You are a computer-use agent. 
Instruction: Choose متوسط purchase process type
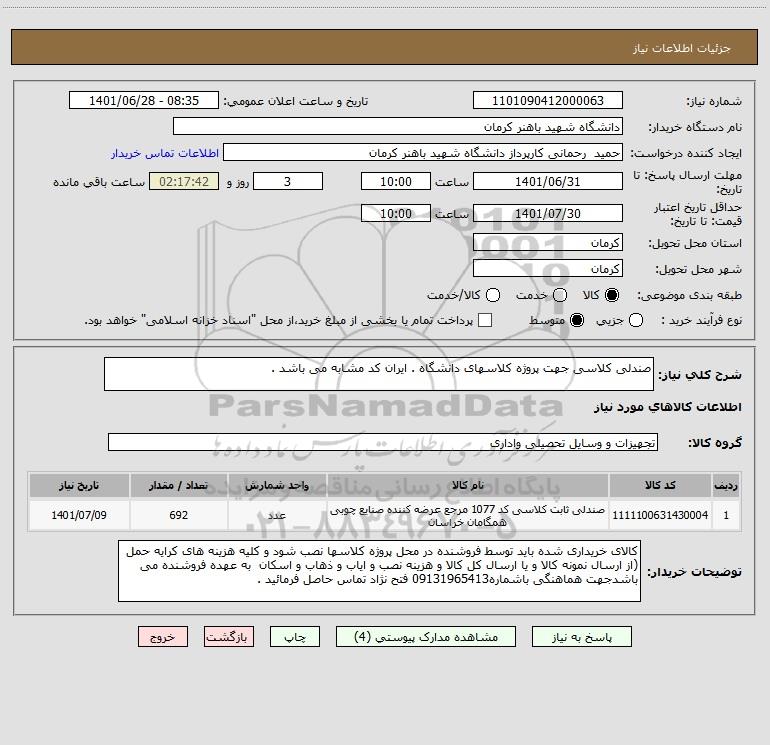pos(577,320)
